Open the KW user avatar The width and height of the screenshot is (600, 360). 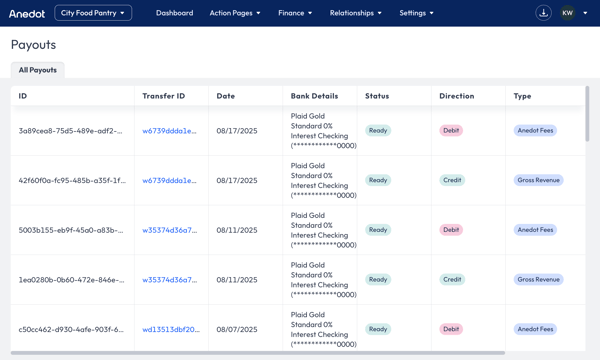pos(567,13)
